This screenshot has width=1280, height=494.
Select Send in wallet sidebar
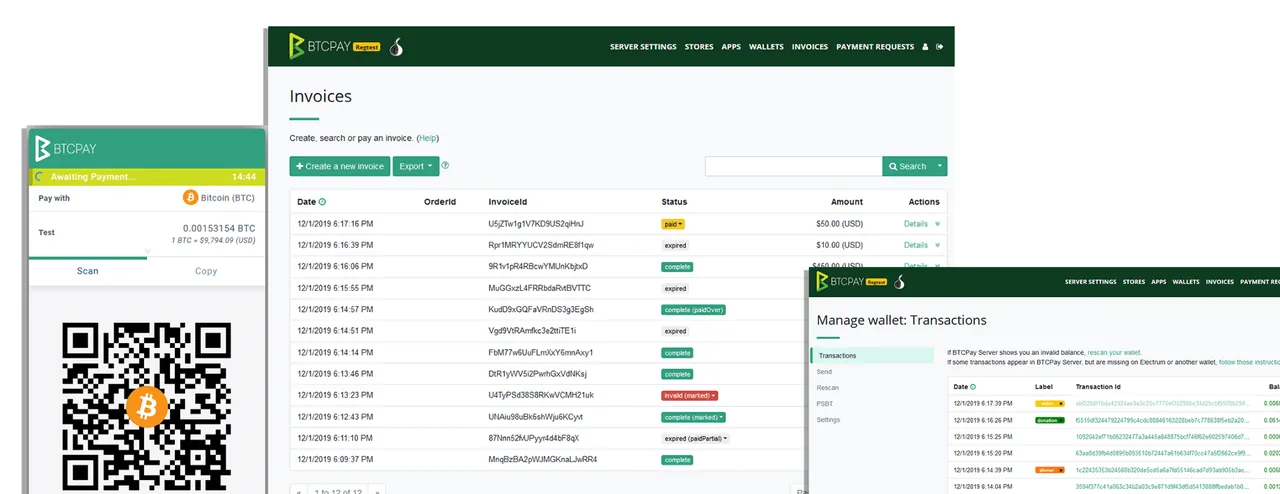point(824,371)
